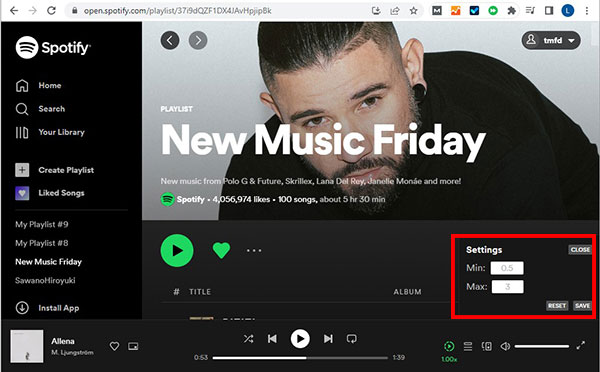The image size is (600, 372).
Task: Select New Music Friday in the sidebar
Action: [x=49, y=262]
